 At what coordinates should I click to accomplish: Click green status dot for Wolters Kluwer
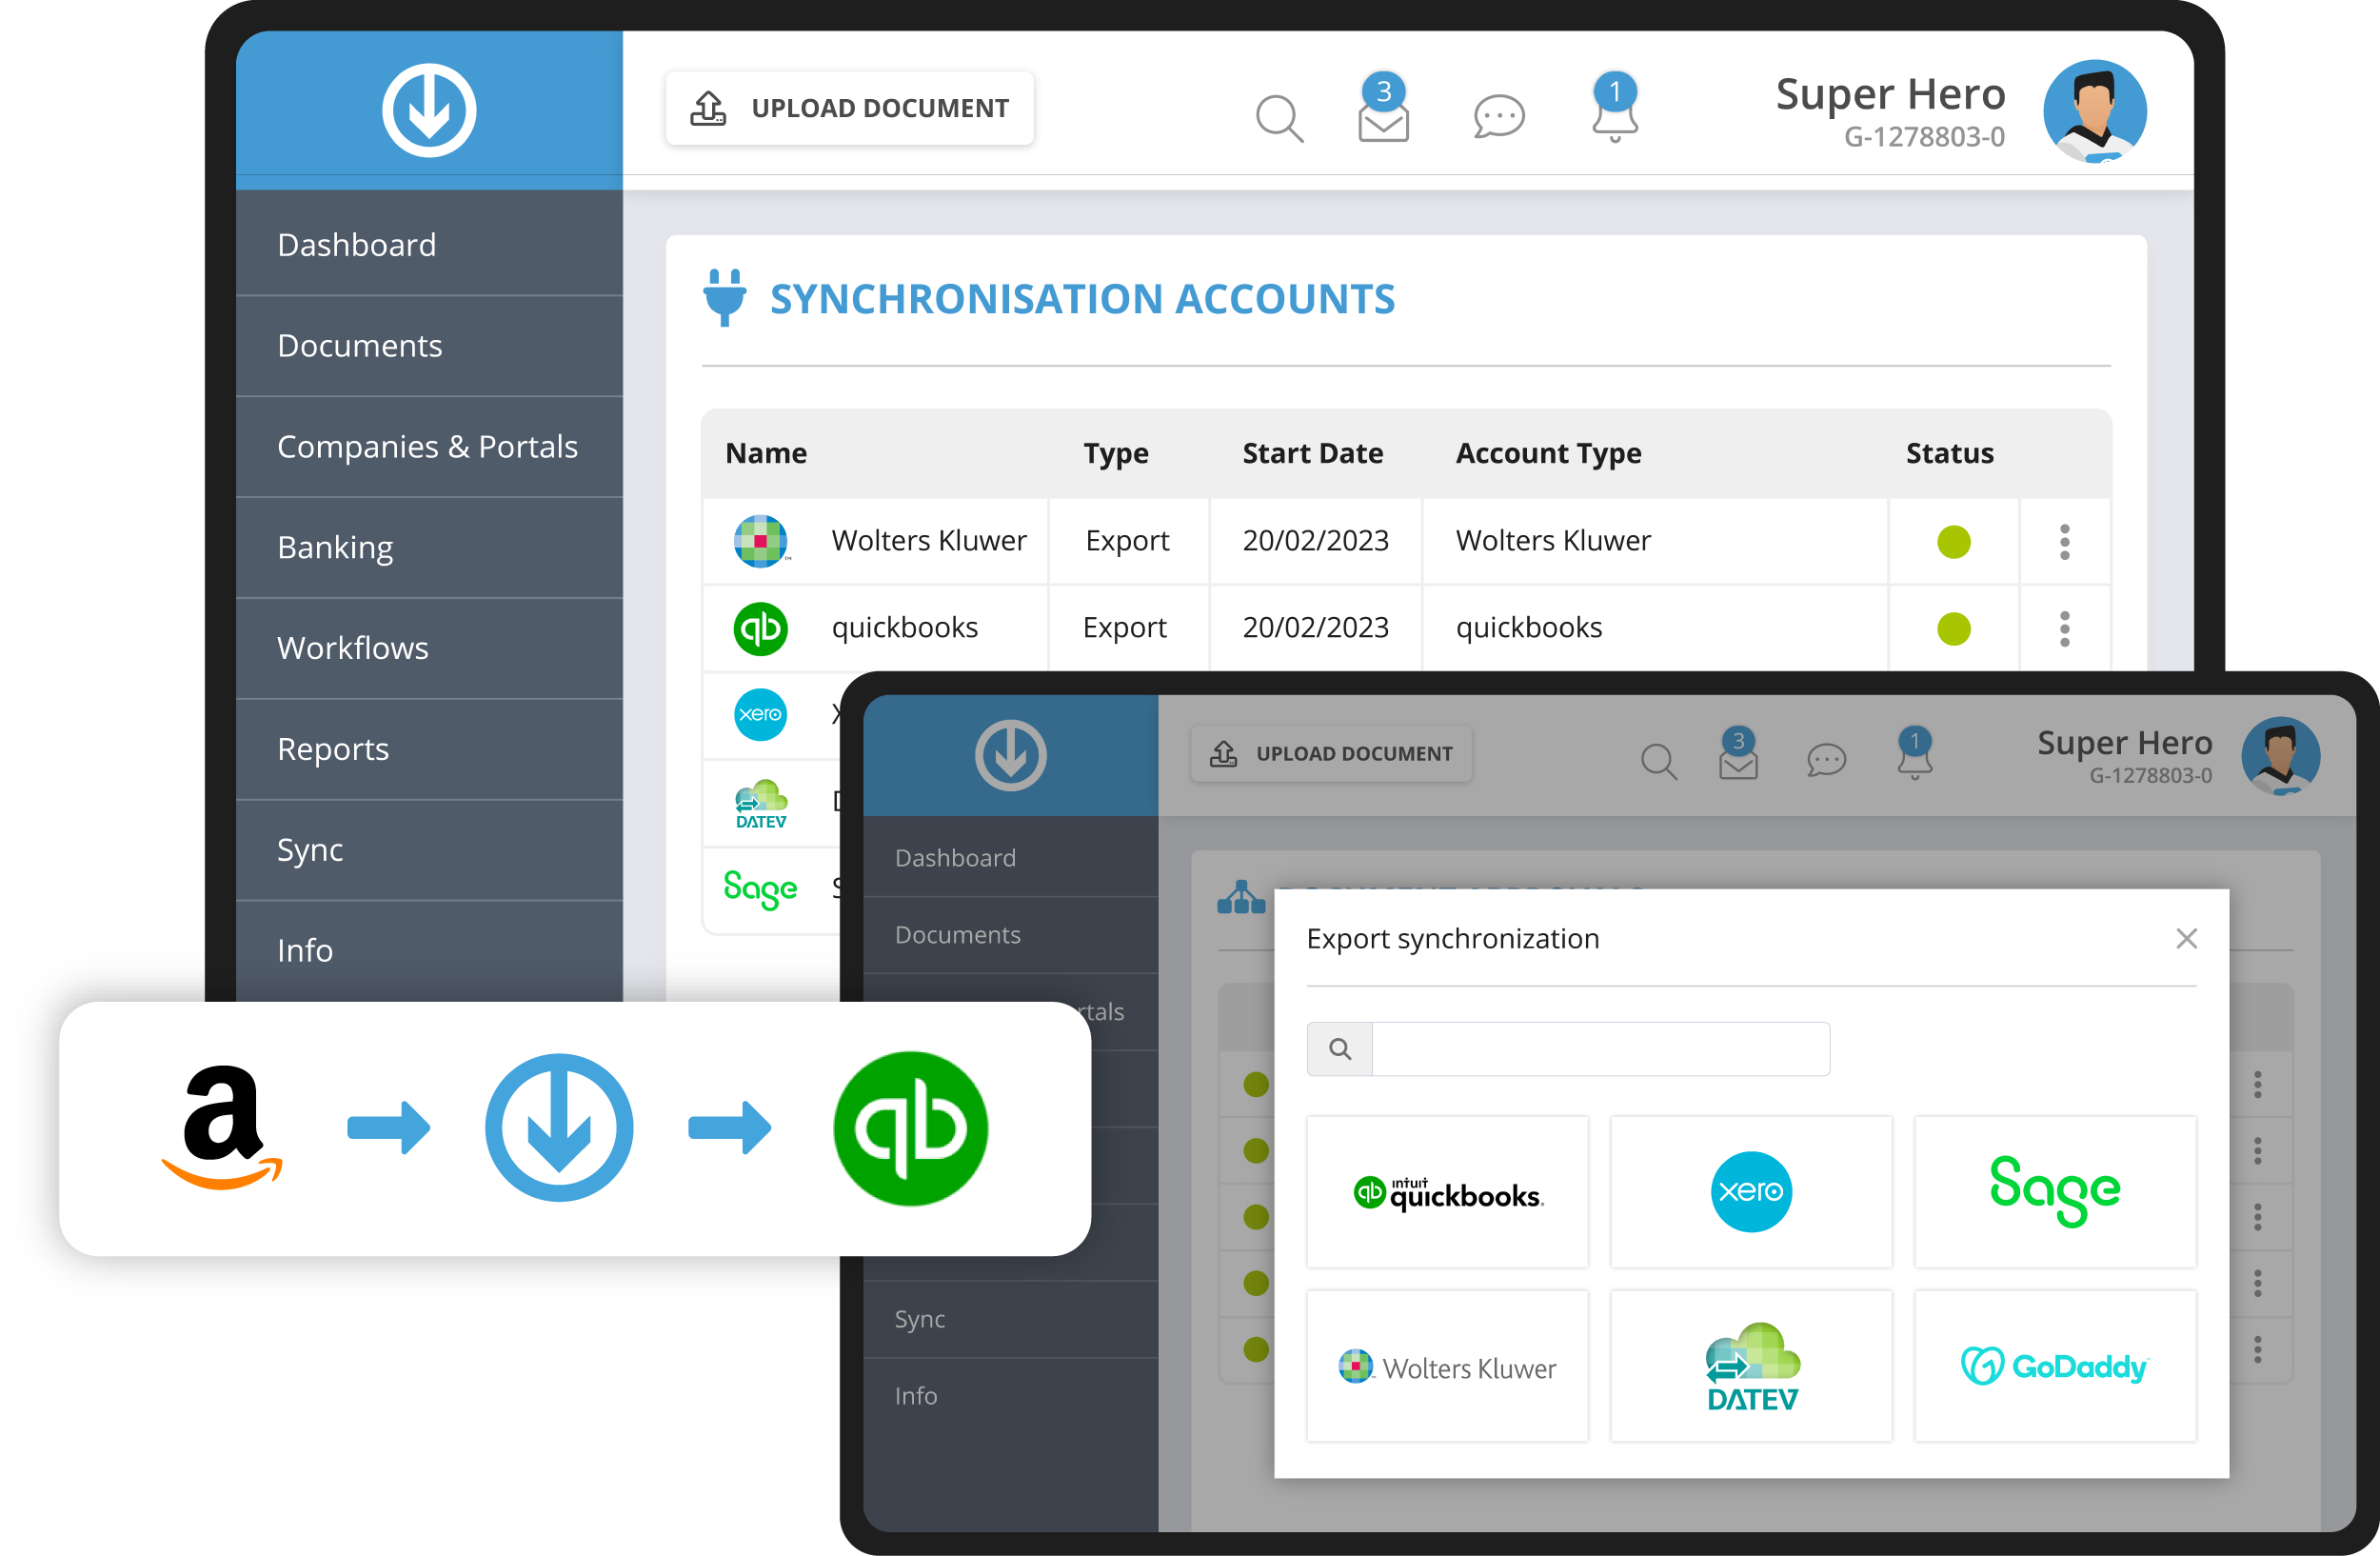pos(1953,542)
